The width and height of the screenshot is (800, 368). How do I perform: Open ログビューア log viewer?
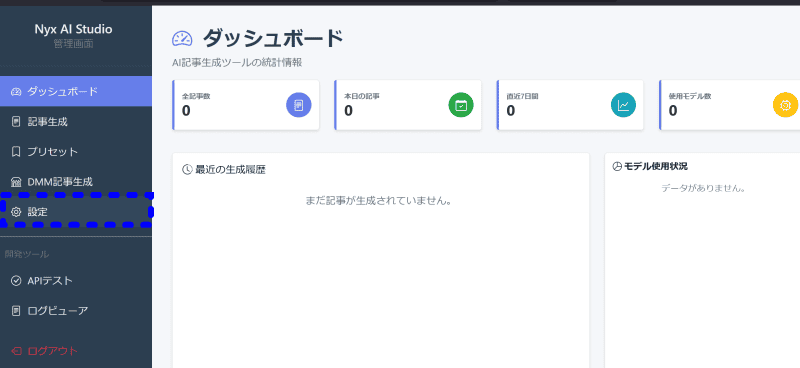pyautogui.click(x=76, y=310)
